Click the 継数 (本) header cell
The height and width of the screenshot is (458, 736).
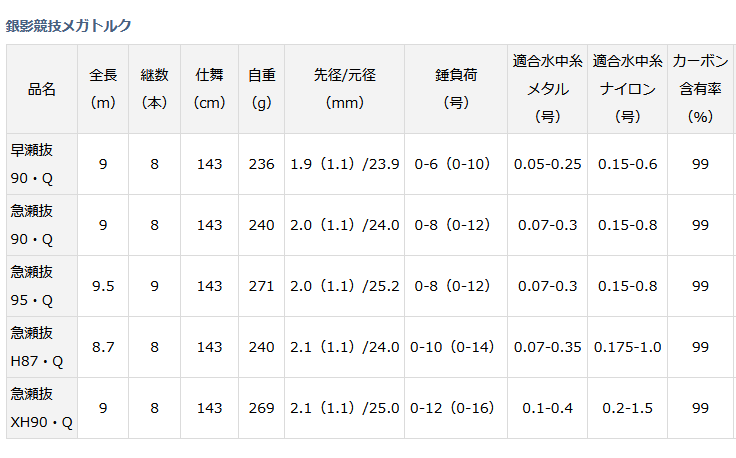click(x=154, y=89)
